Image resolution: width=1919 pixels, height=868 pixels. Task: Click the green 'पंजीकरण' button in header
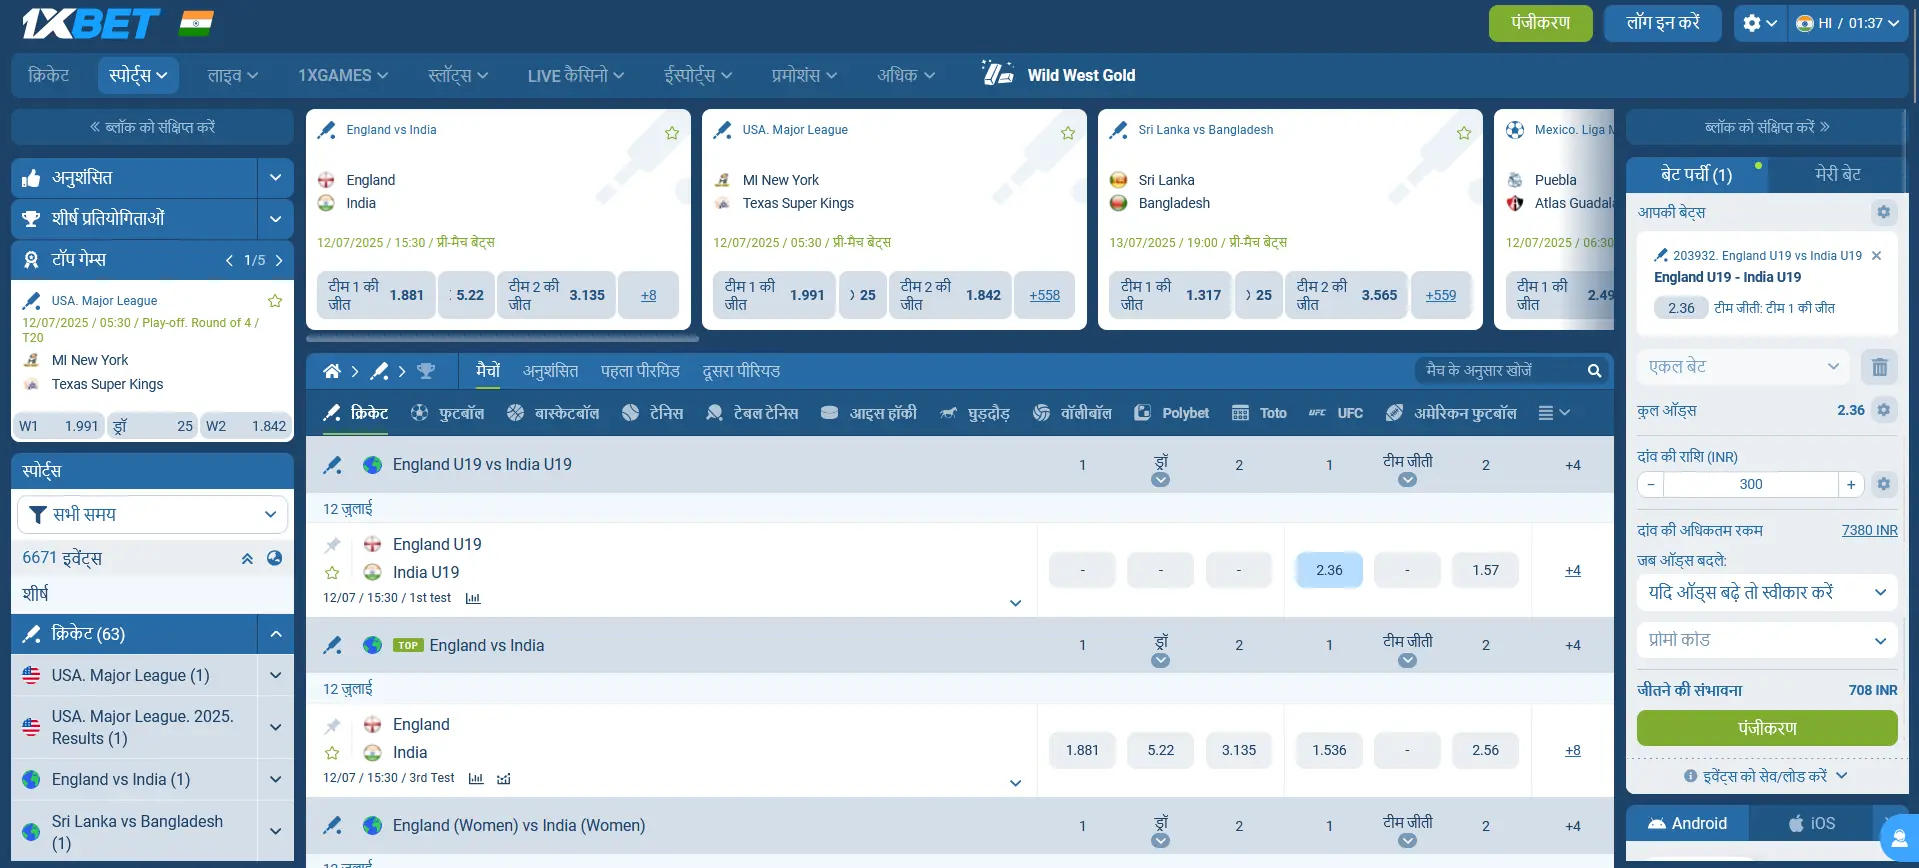click(1540, 23)
